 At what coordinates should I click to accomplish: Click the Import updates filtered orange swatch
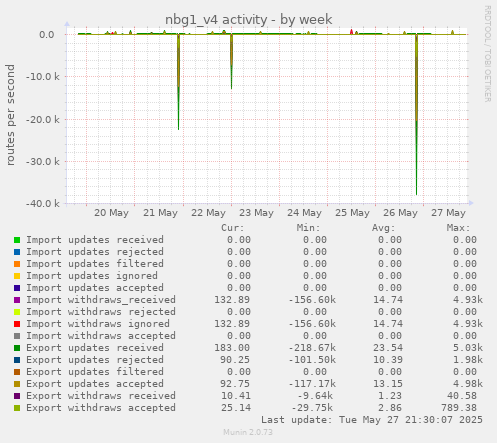17,264
